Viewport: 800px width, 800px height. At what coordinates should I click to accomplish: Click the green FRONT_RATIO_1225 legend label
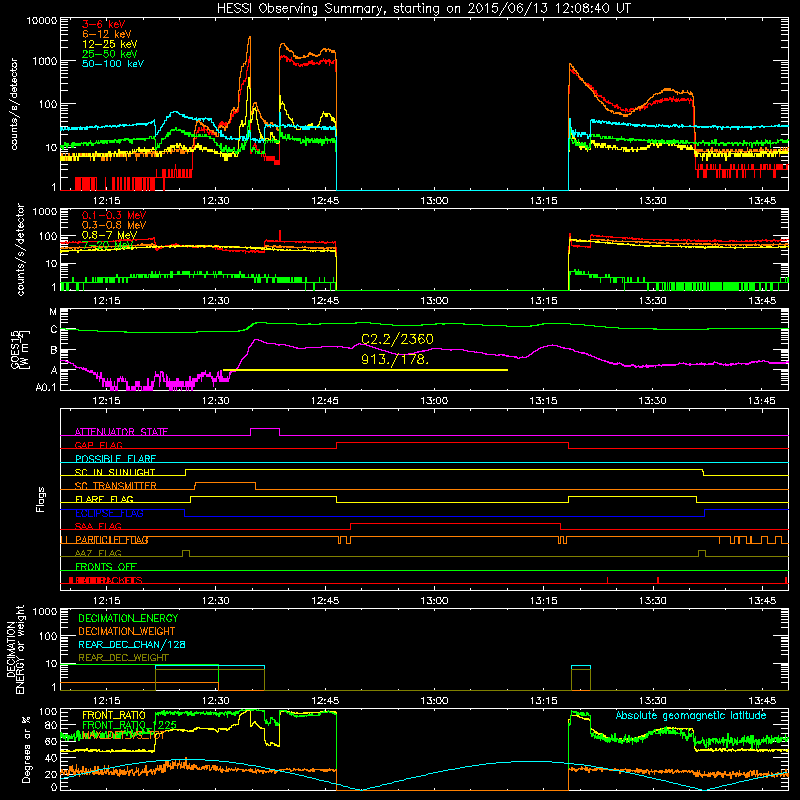[x=129, y=725]
